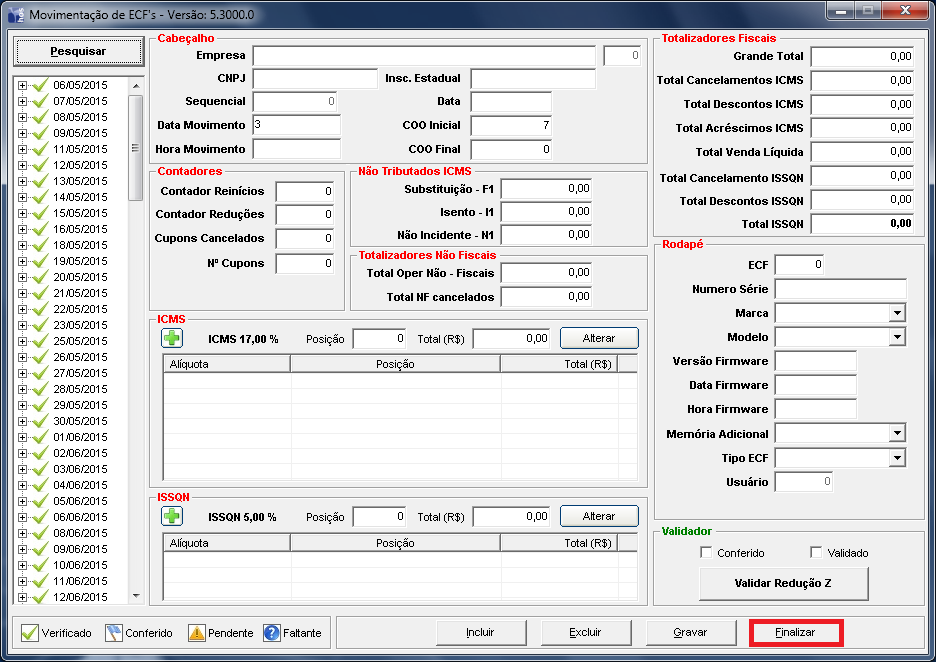Click the Validar Redução Z button
Image resolution: width=936 pixels, height=662 pixels.
pyautogui.click(x=783, y=583)
